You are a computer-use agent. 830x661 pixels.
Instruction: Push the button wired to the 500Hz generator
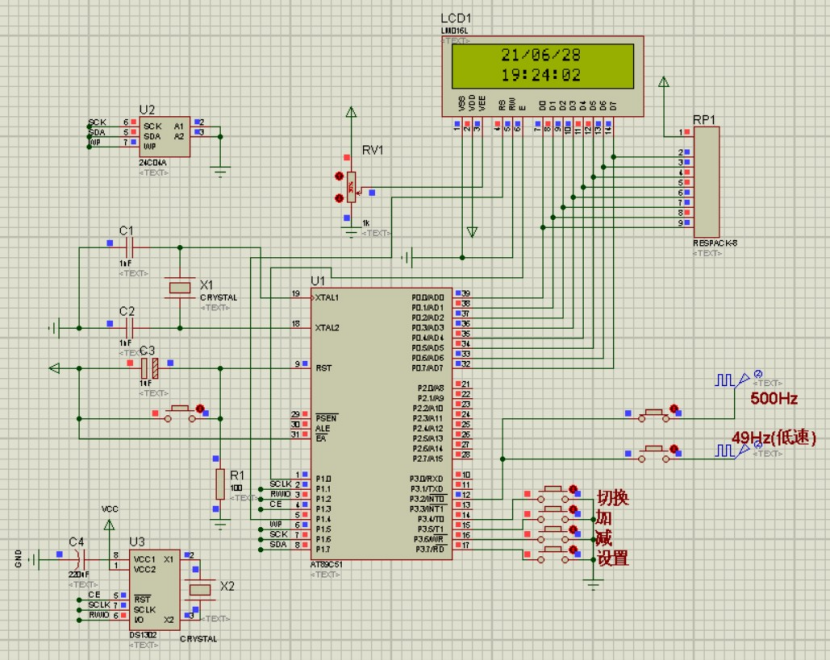pos(654,414)
